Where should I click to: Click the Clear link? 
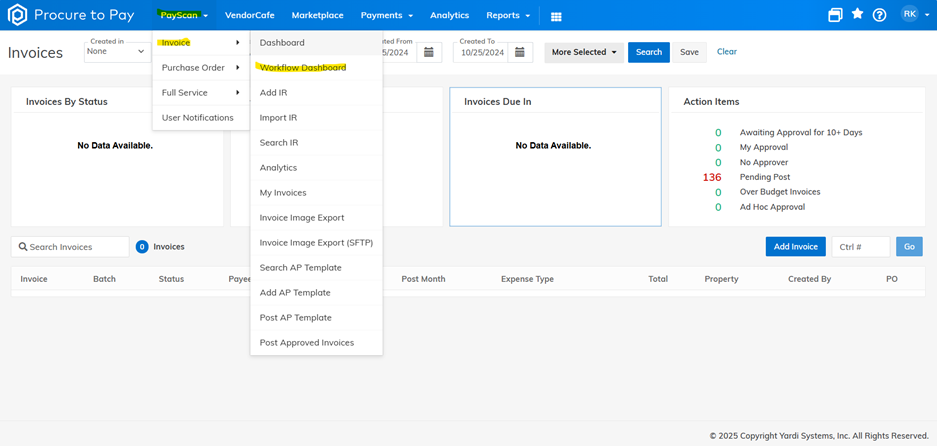(727, 52)
